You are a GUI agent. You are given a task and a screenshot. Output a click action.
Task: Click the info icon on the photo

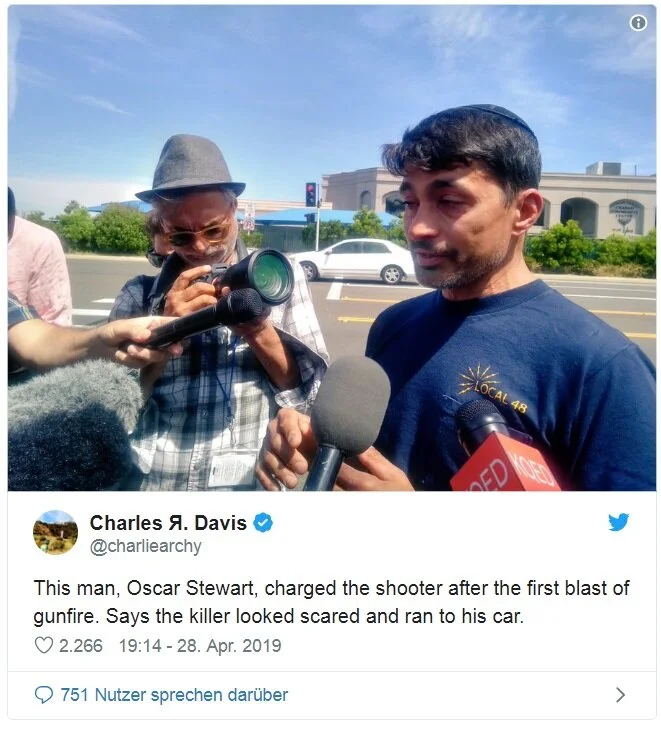pos(638,22)
